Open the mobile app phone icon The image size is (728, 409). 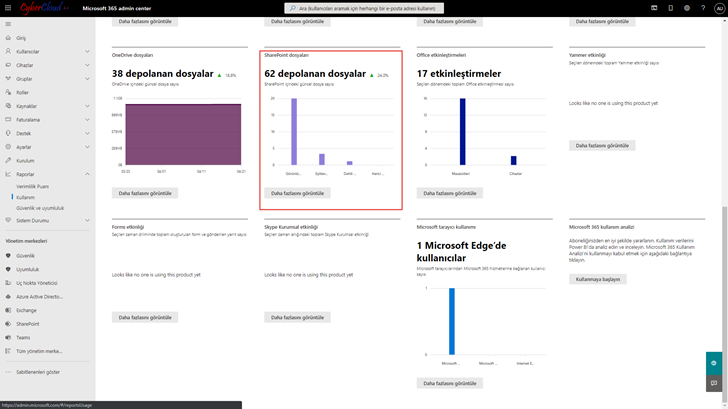click(x=670, y=8)
